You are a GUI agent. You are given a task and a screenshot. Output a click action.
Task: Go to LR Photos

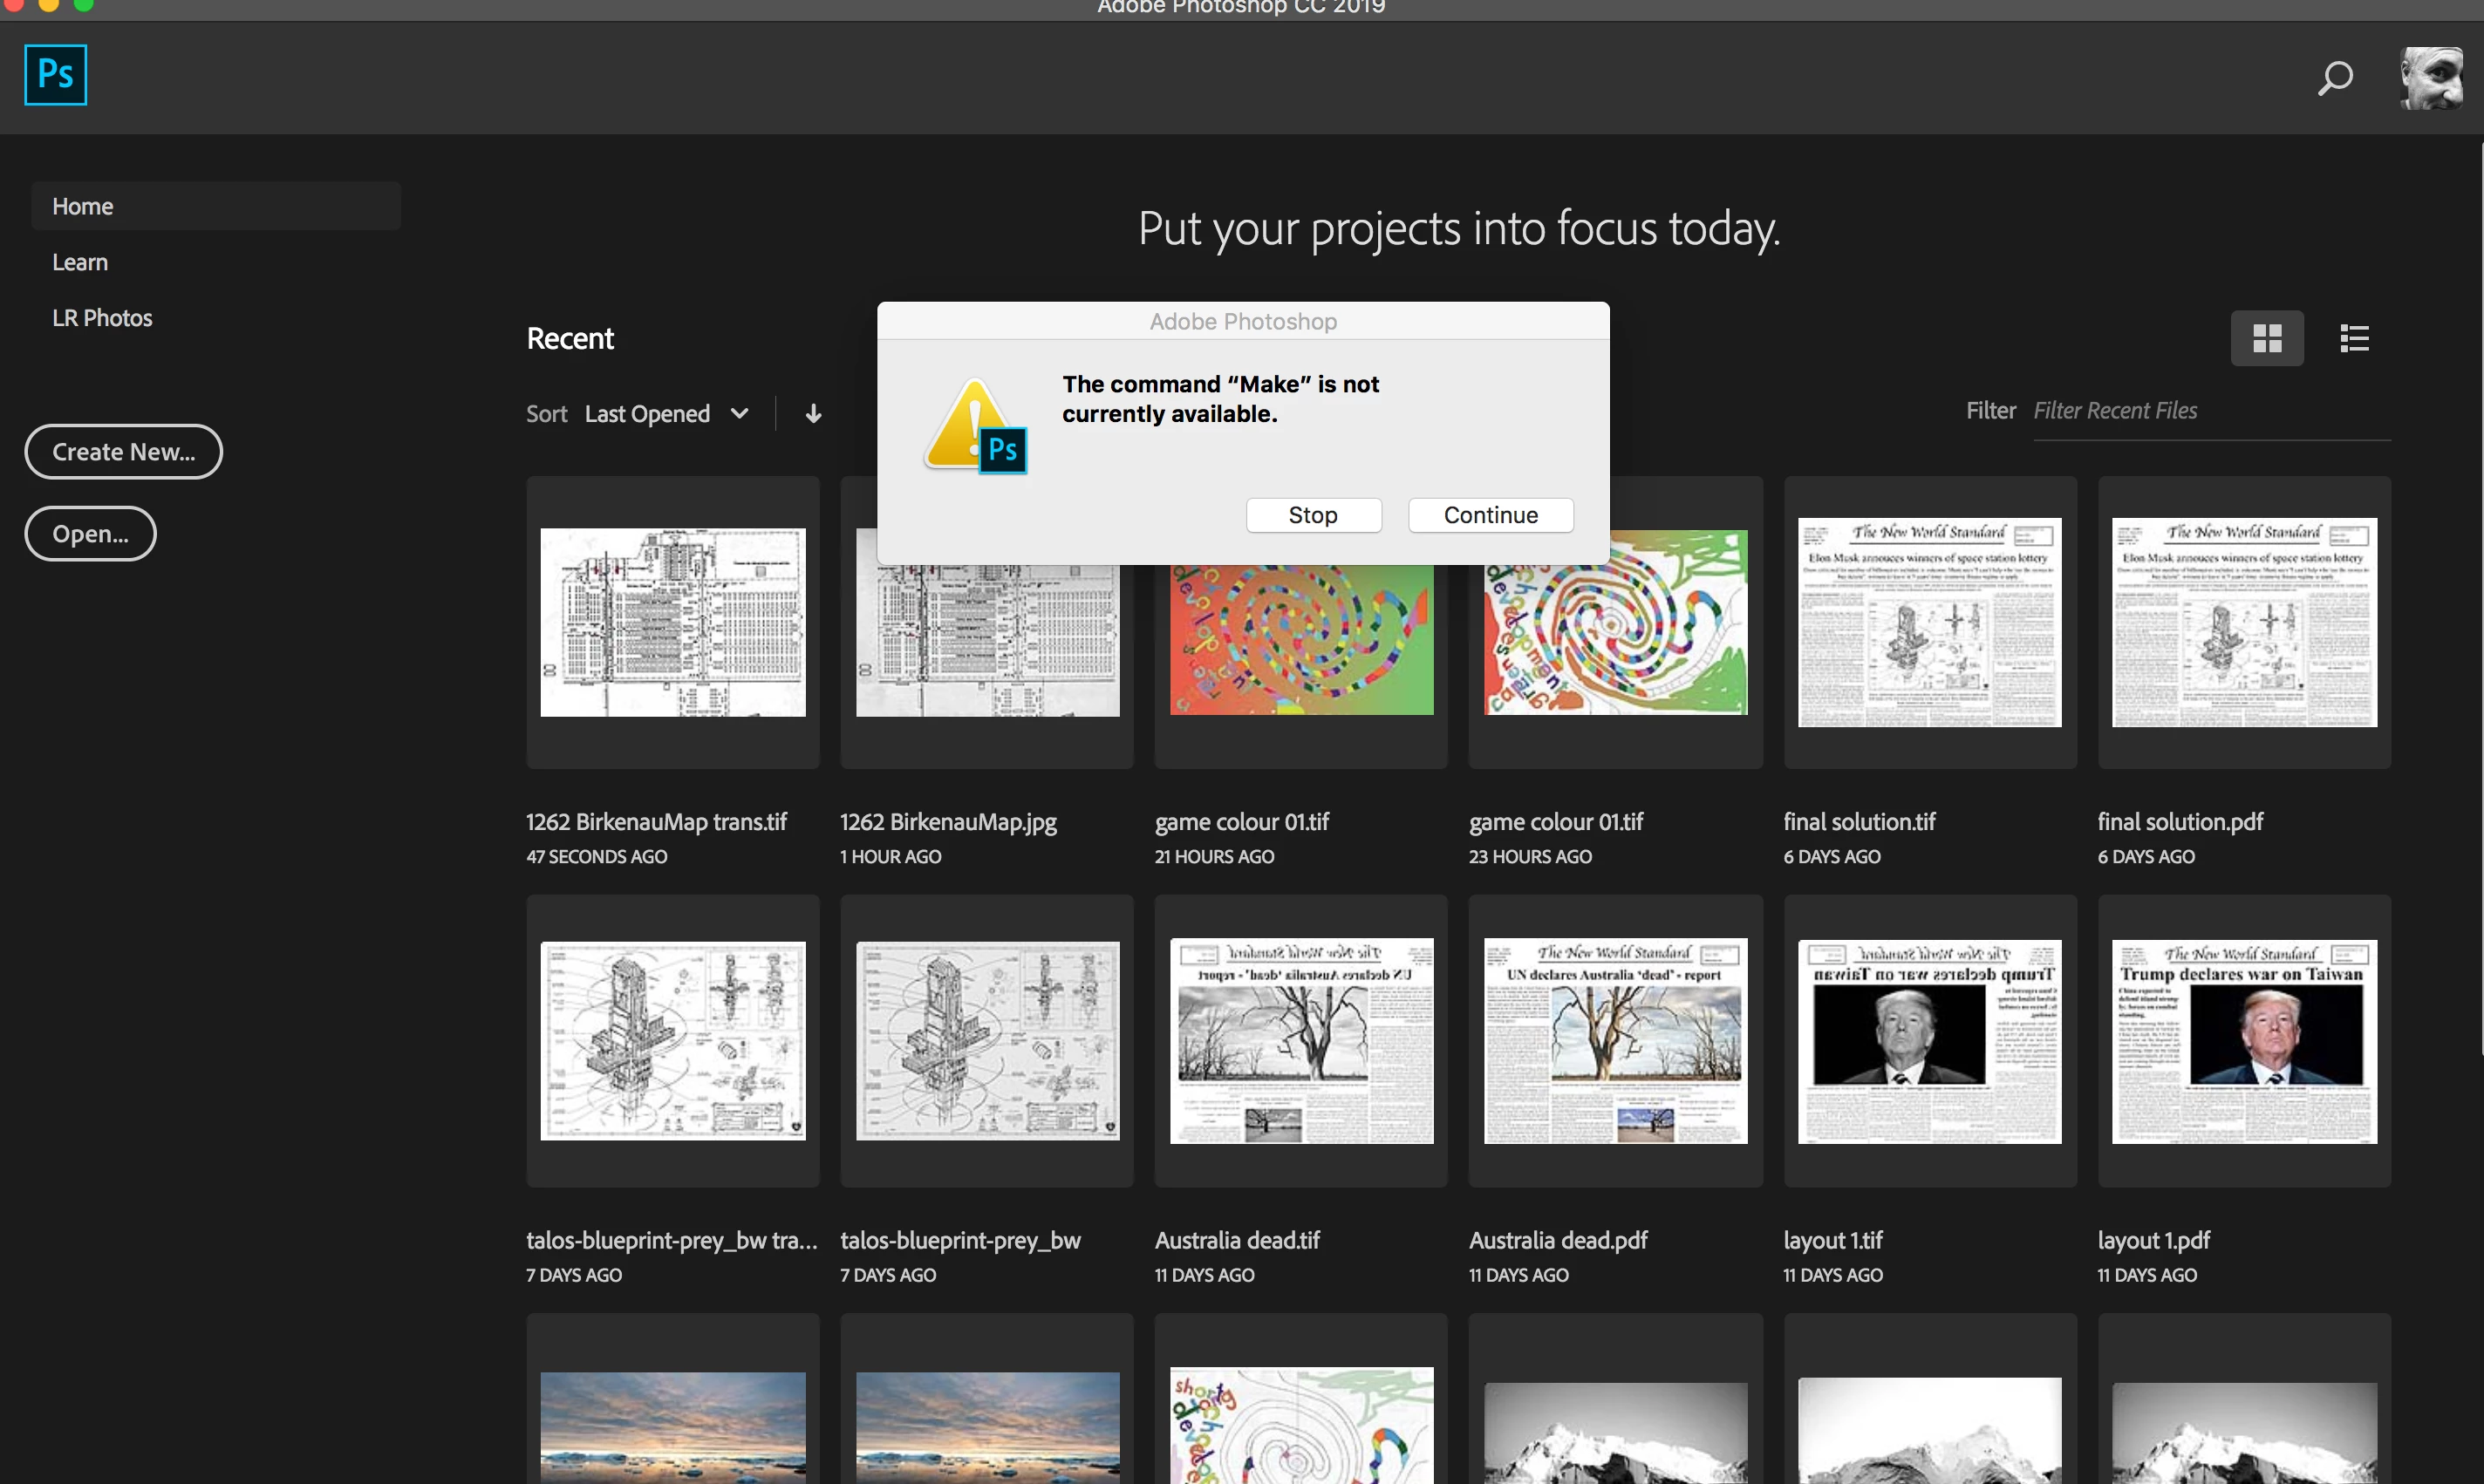click(x=102, y=318)
